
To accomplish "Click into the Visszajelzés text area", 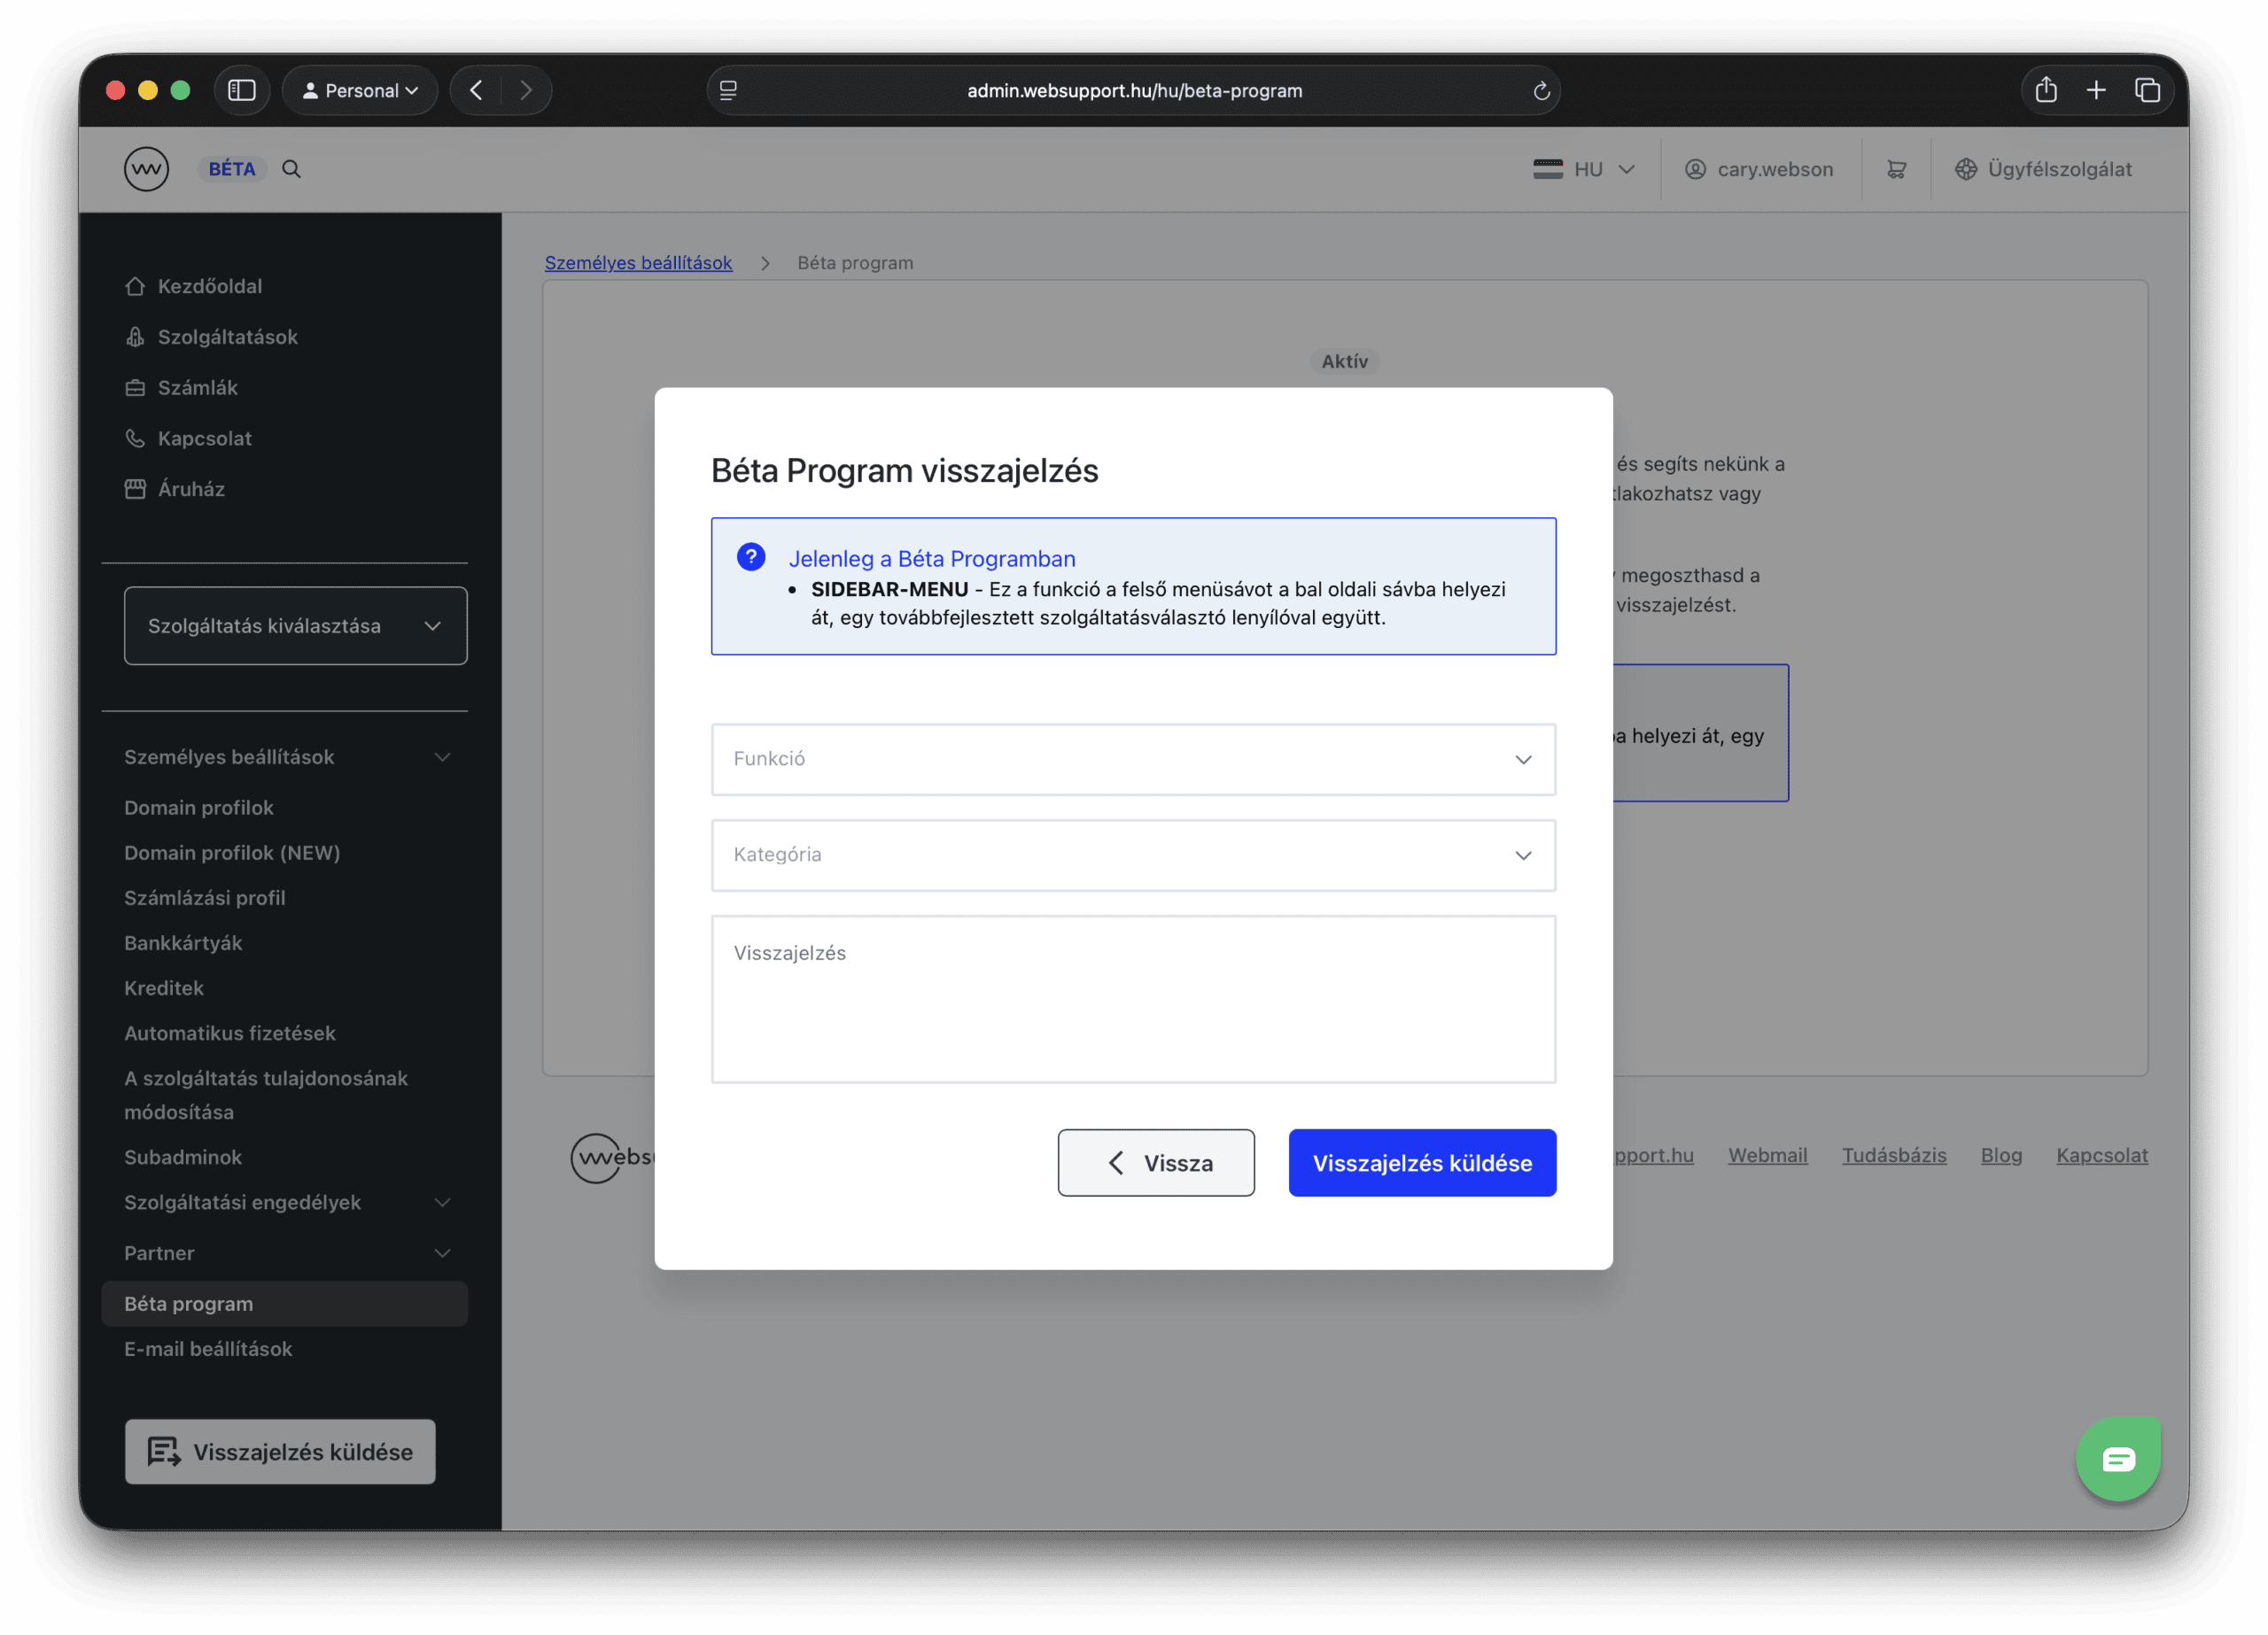I will point(1133,999).
